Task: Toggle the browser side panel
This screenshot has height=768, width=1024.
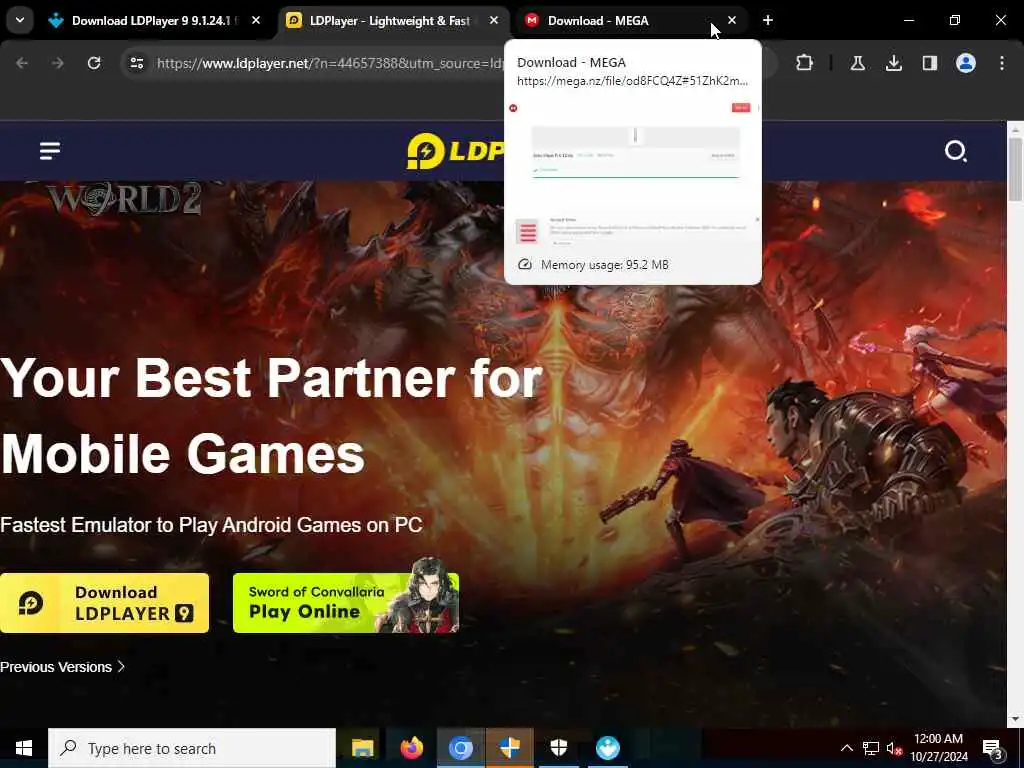Action: pyautogui.click(x=929, y=63)
